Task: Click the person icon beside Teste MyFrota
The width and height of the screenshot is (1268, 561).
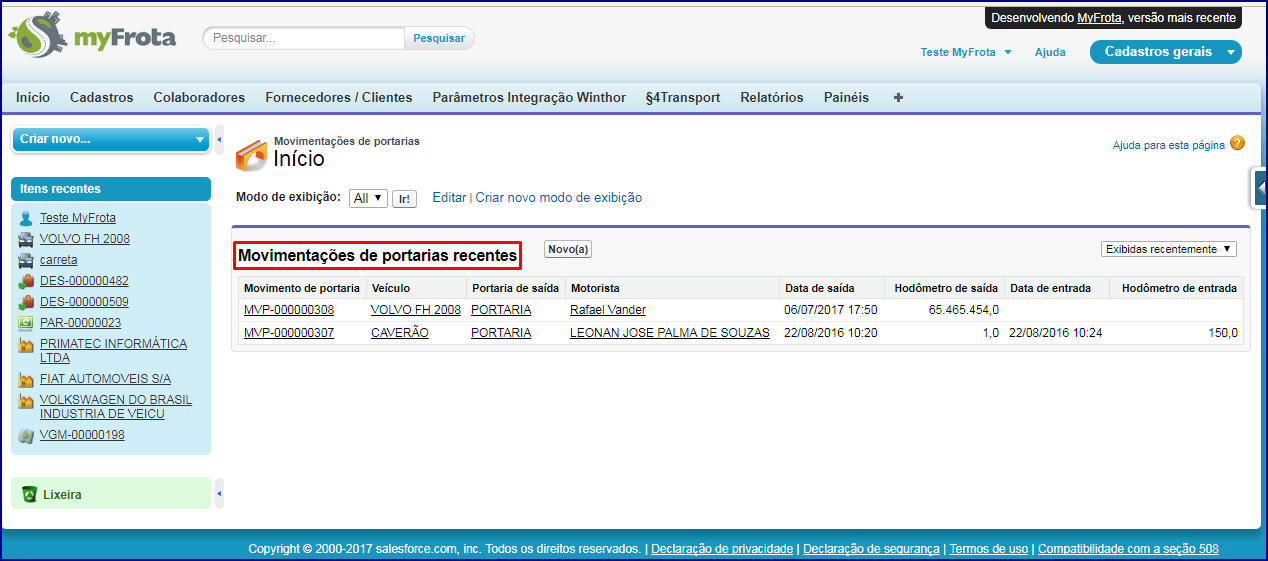Action: coord(26,218)
